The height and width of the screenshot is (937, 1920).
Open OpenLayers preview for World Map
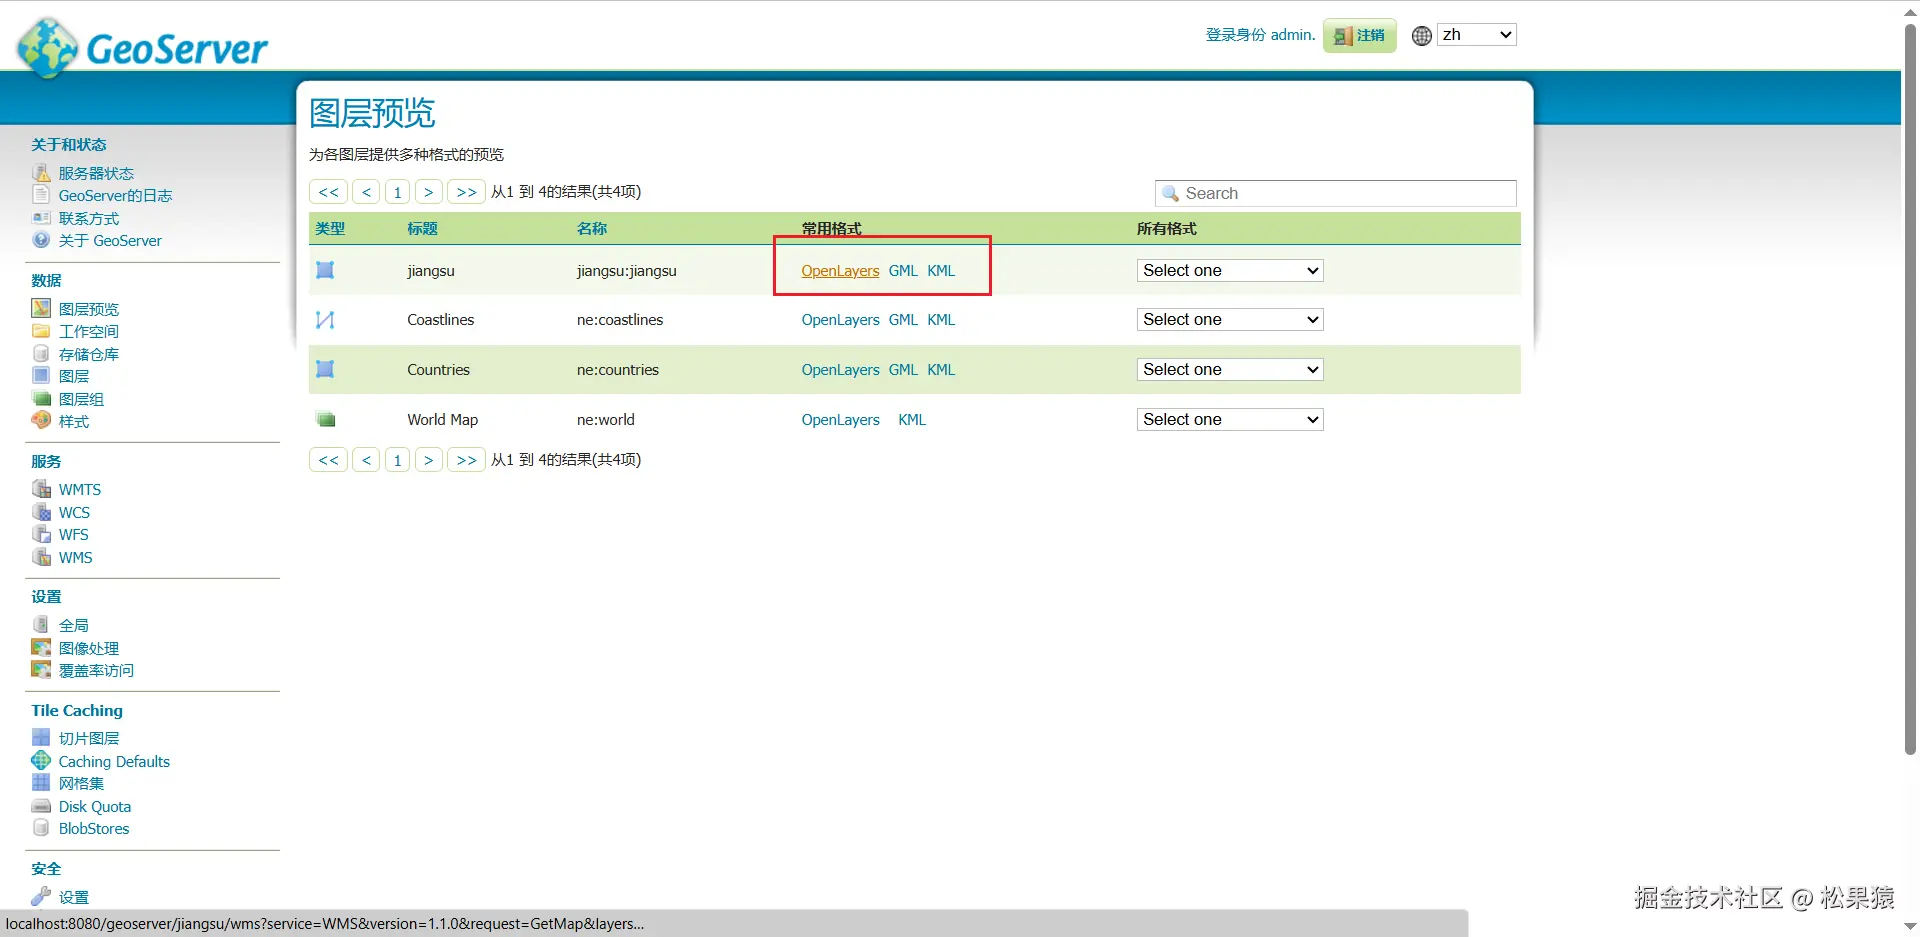click(840, 419)
